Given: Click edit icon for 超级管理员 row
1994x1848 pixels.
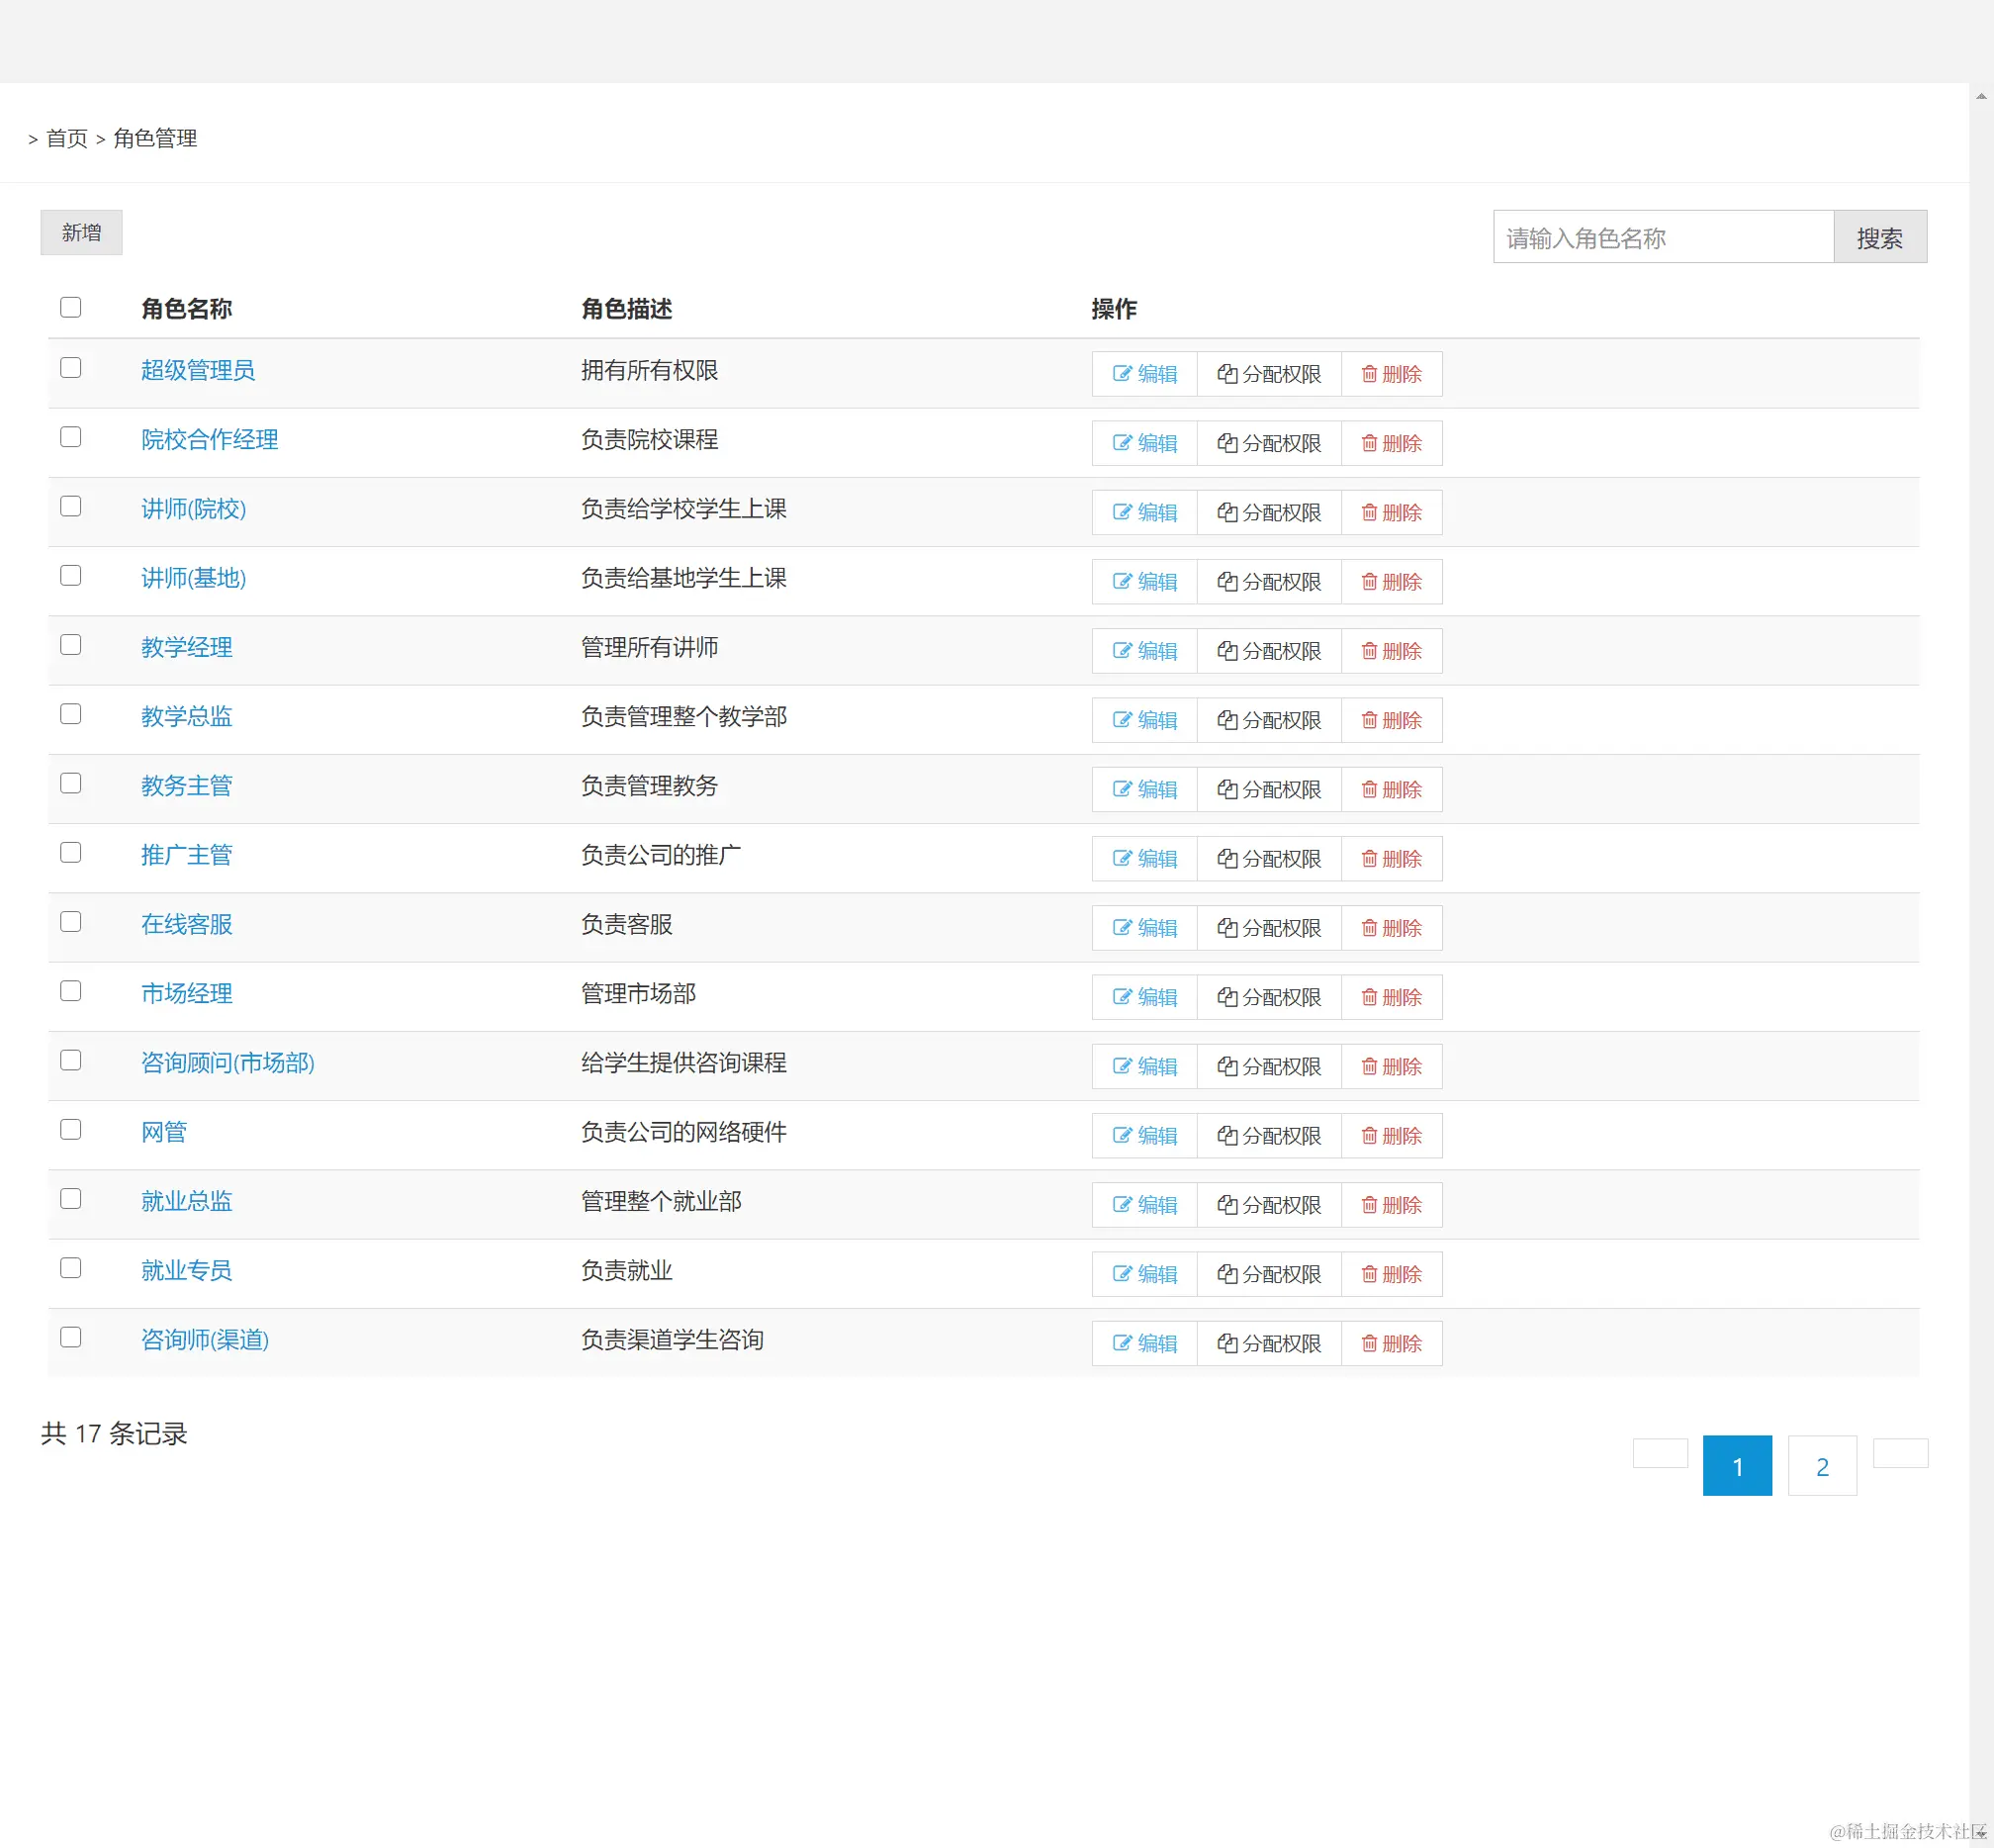Looking at the screenshot, I should (1122, 374).
